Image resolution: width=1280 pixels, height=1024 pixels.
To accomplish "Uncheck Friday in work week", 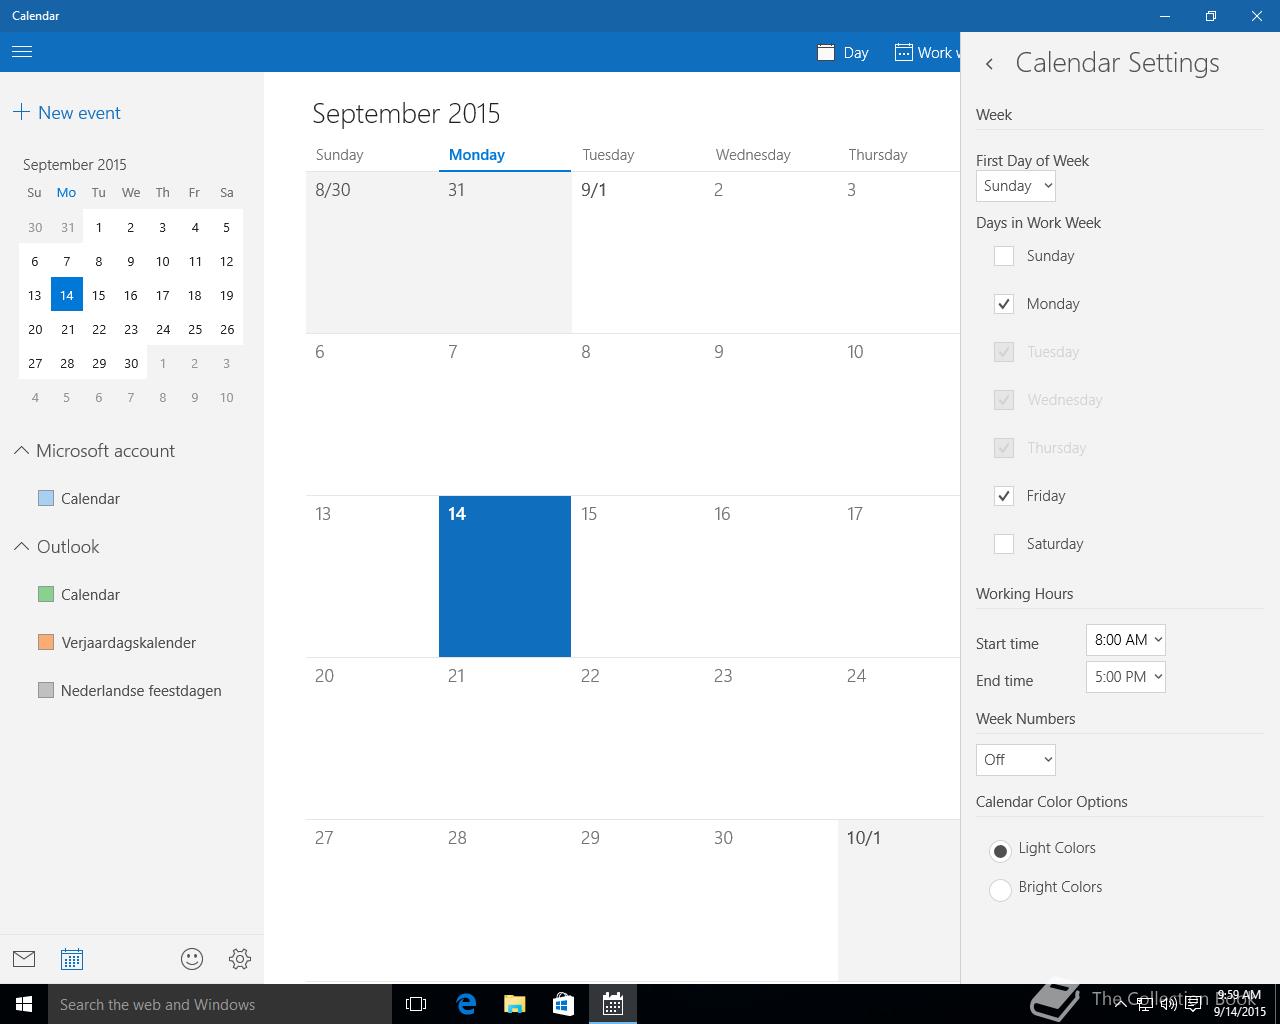I will [1004, 496].
